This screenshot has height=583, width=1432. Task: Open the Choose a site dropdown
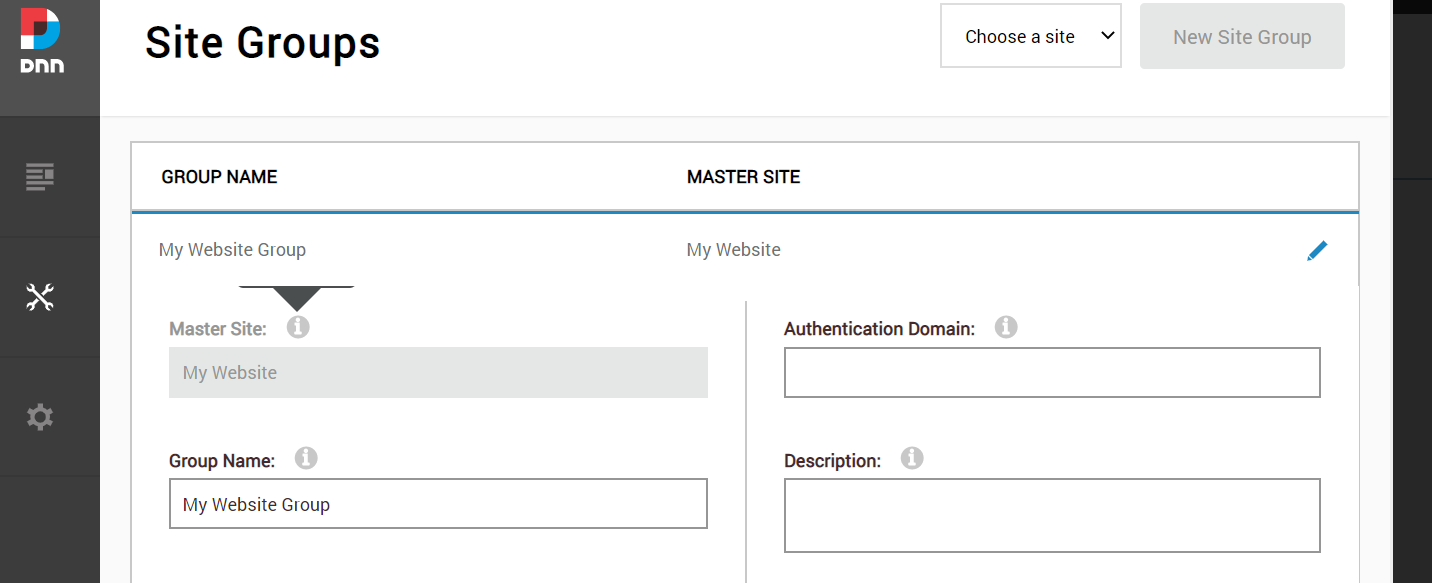click(1030, 35)
